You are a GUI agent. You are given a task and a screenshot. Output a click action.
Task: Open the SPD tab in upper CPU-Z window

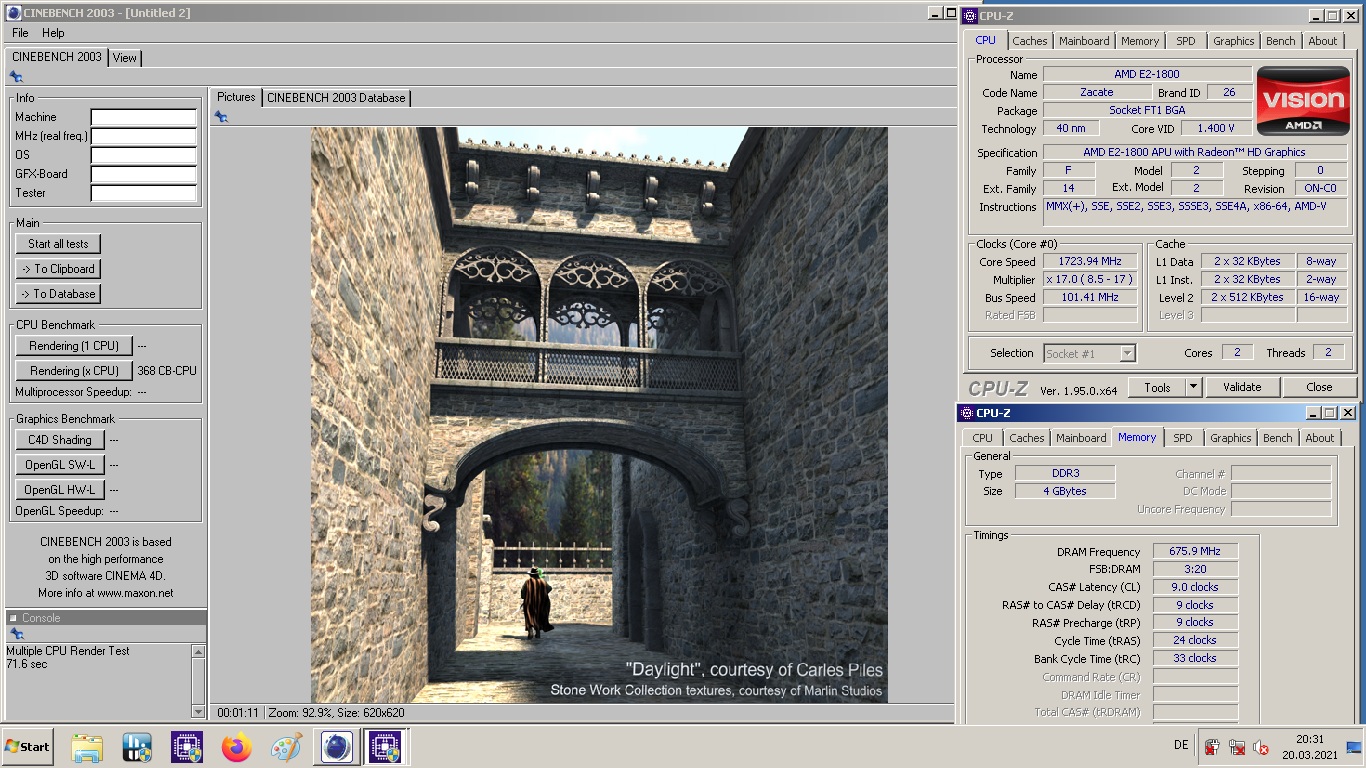point(1185,41)
